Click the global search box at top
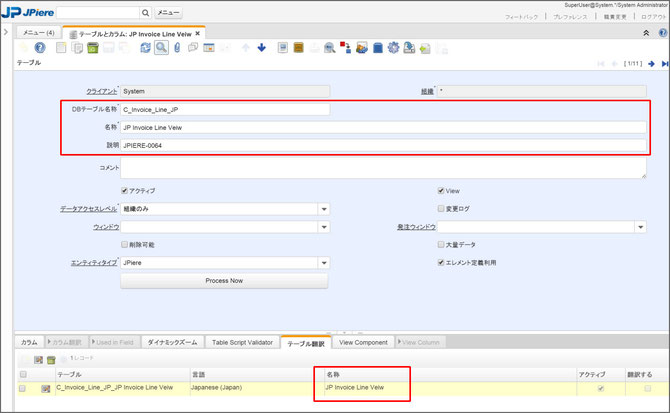Screen dimensions: 670x413 [98, 13]
